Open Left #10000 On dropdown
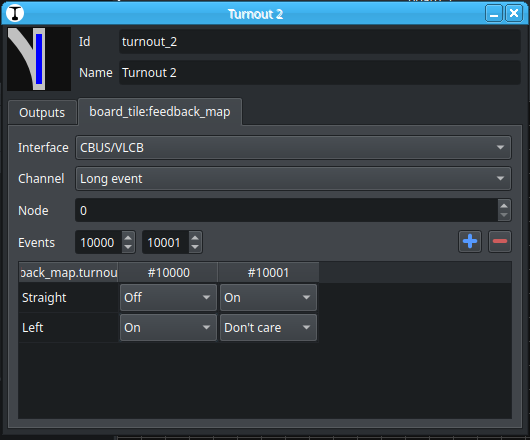 click(x=168, y=327)
